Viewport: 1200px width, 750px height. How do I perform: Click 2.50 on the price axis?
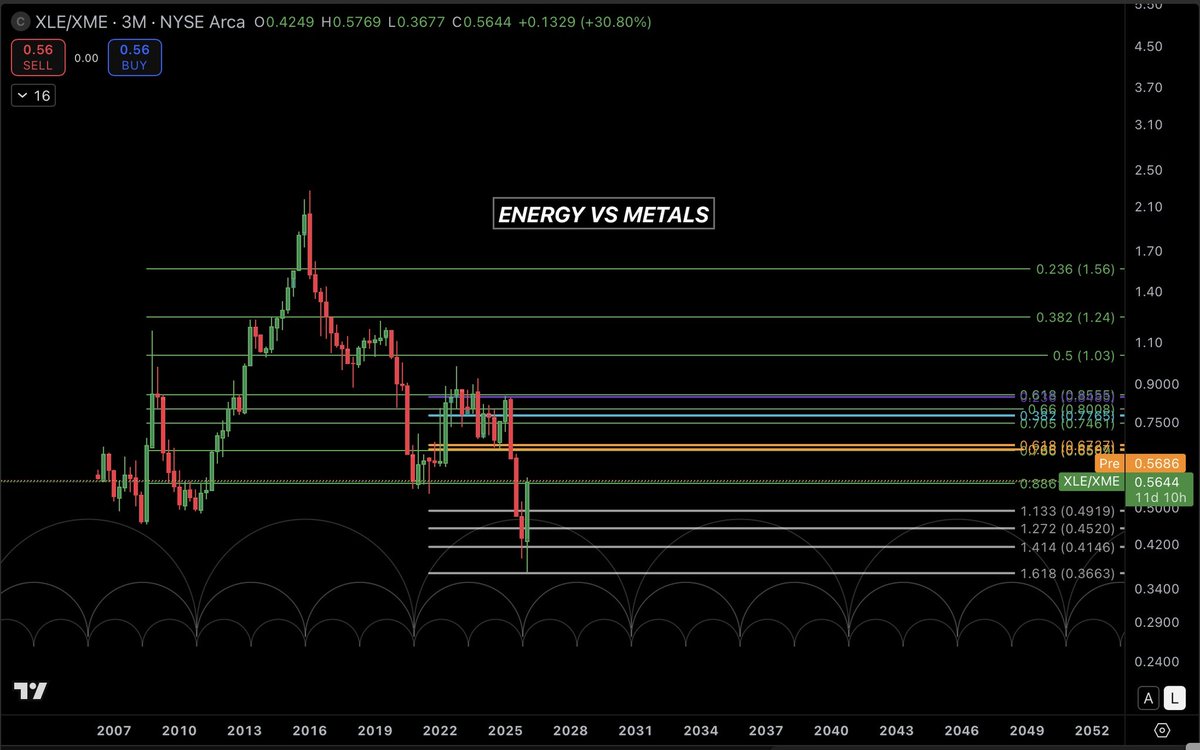tap(1148, 170)
